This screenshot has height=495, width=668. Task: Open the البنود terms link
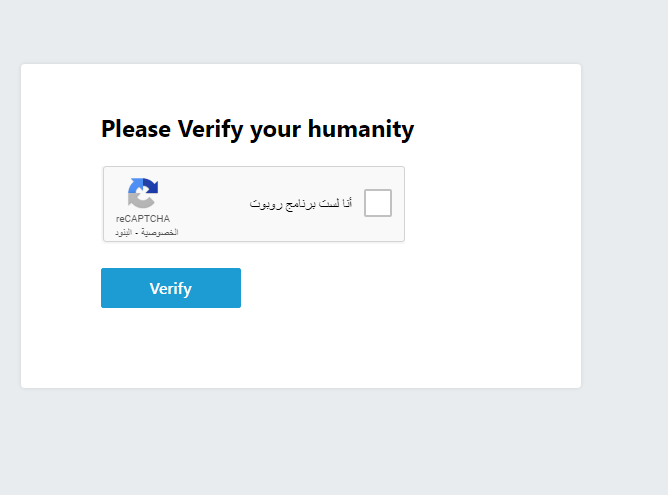coord(124,233)
